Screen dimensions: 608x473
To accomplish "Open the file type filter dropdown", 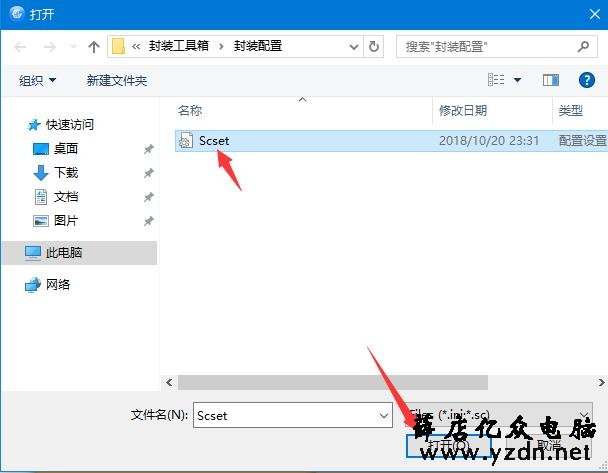I will click(499, 415).
